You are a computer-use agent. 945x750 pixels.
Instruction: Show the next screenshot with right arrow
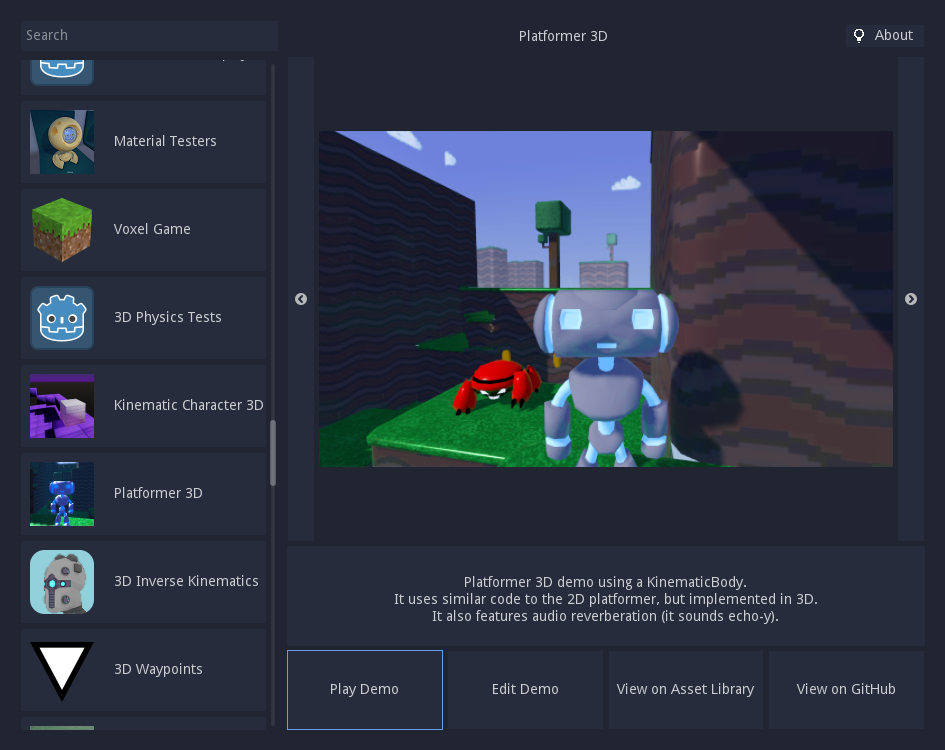pyautogui.click(x=911, y=299)
